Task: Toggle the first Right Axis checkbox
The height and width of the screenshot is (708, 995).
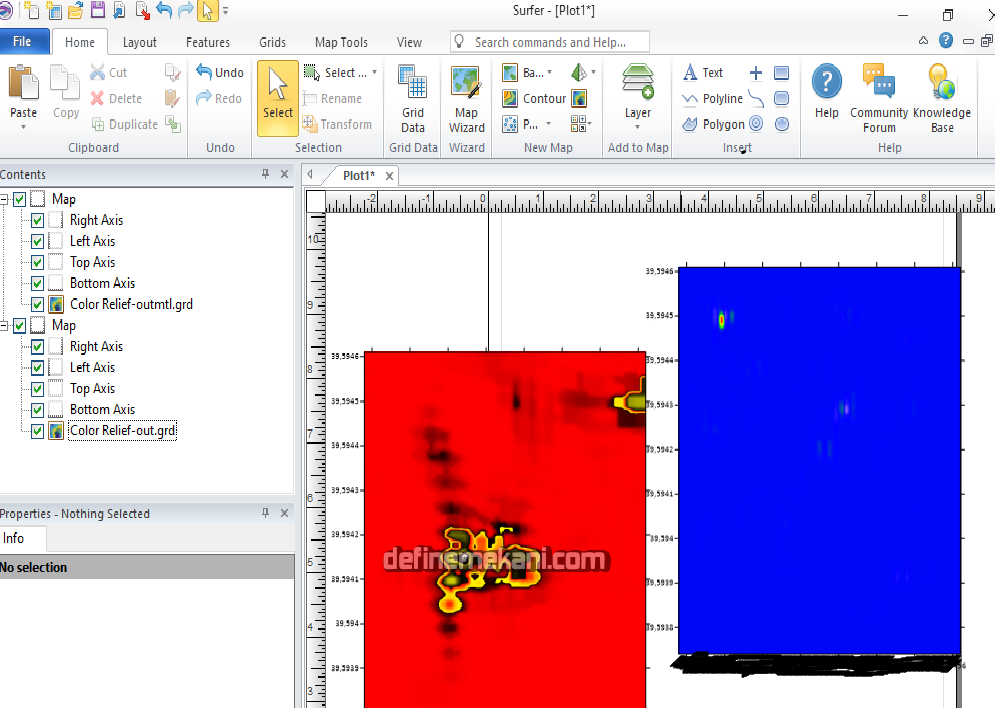Action: 37,221
